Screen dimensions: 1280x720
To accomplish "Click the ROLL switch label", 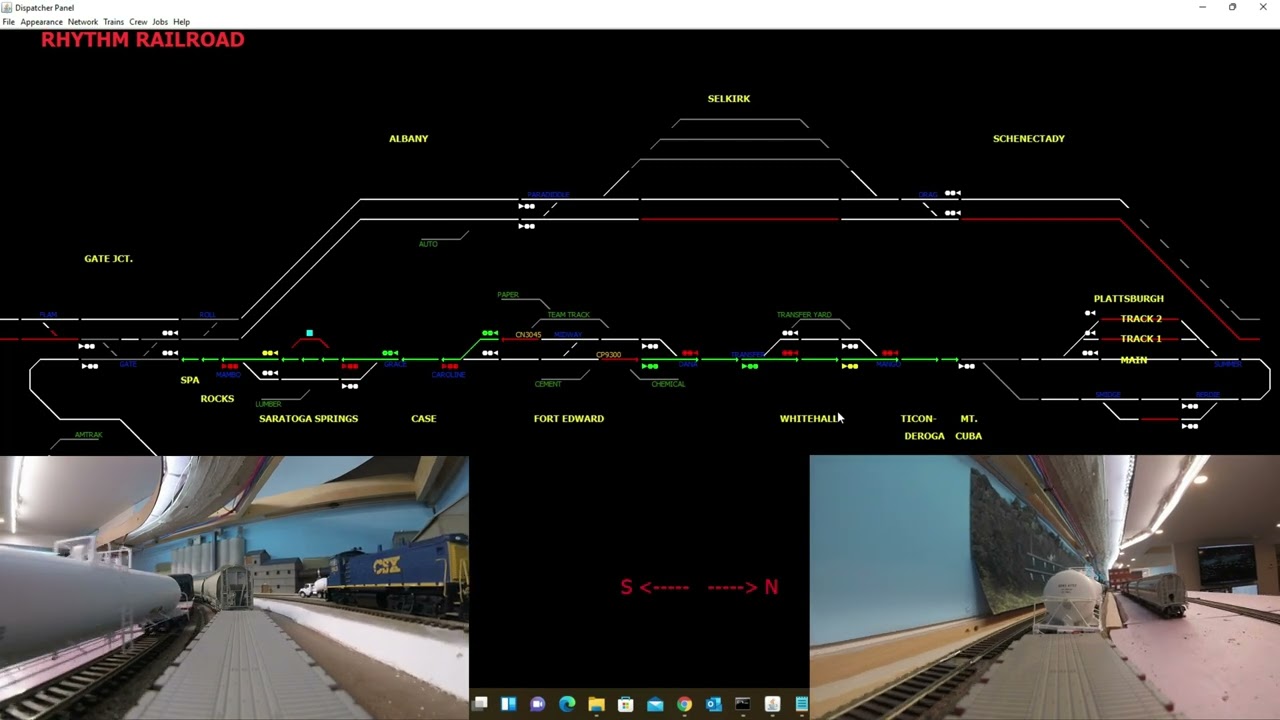I will (x=207, y=315).
